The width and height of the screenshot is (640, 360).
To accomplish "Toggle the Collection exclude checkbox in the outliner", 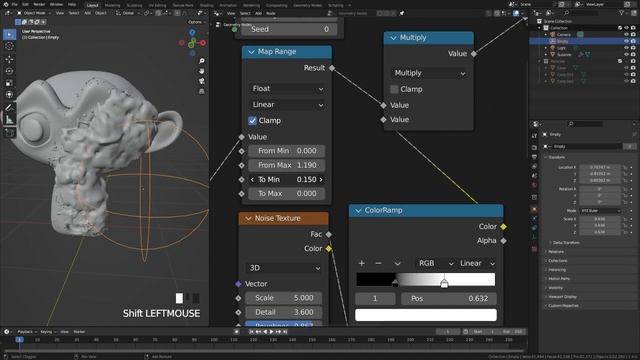I will (x=620, y=28).
